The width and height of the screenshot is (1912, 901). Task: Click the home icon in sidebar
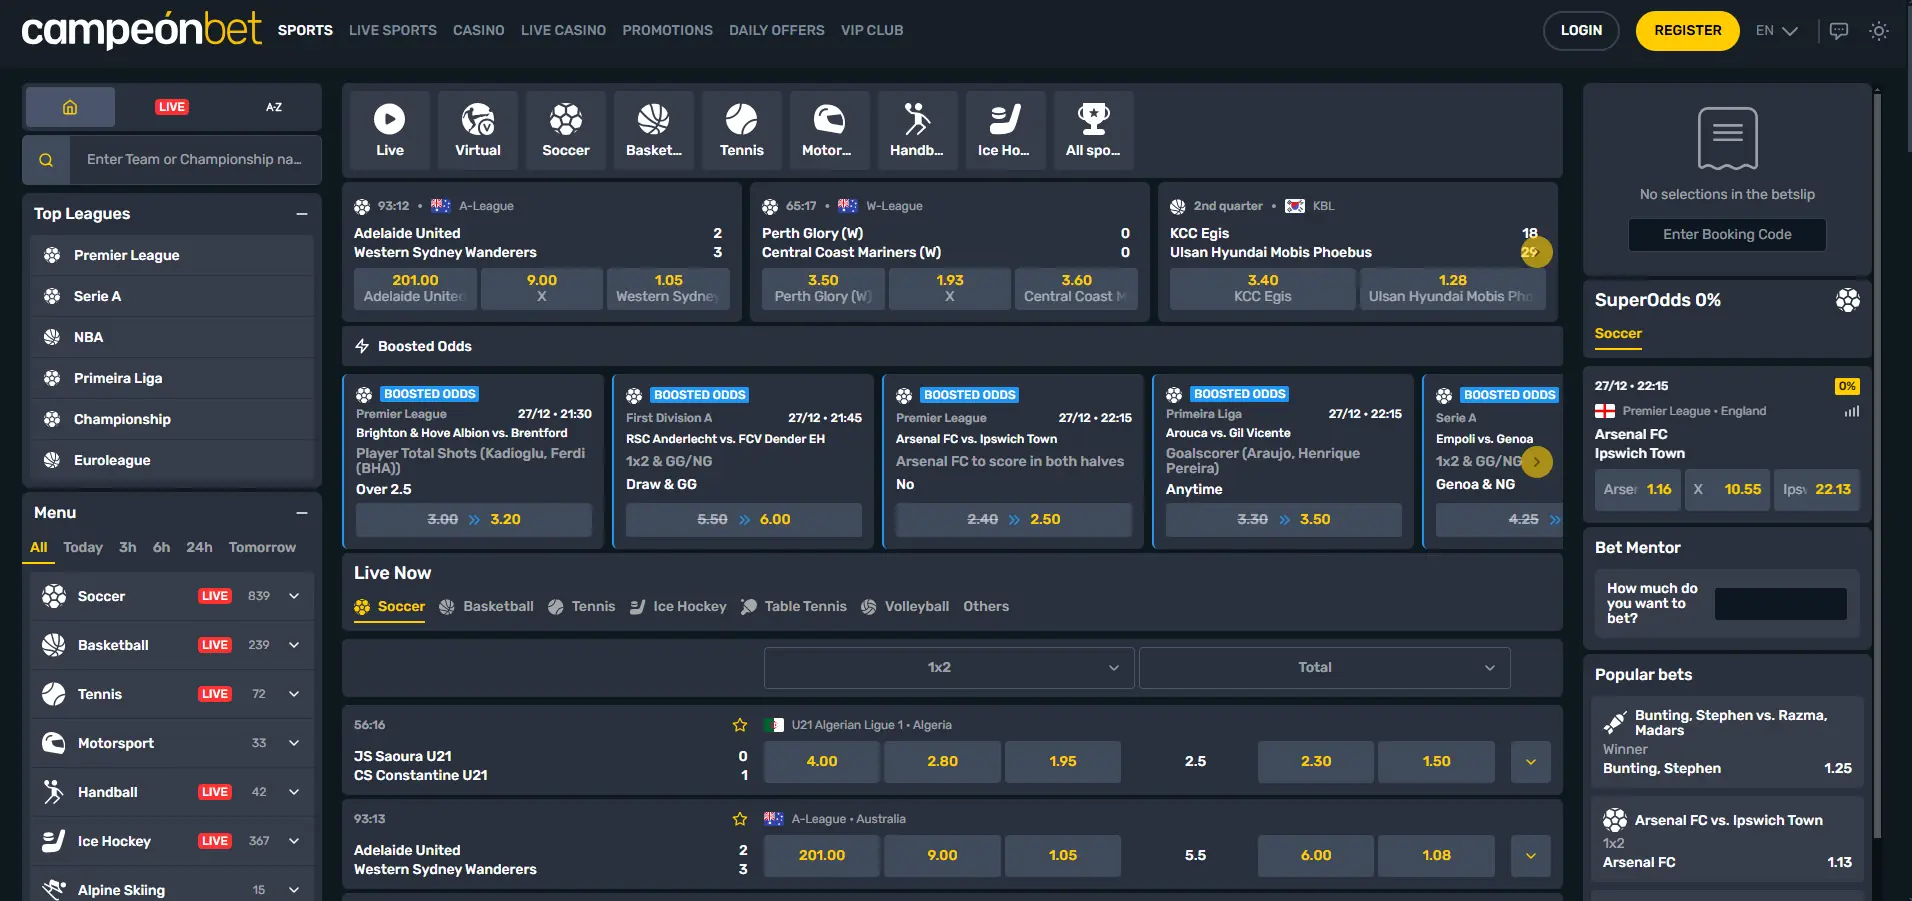[70, 107]
